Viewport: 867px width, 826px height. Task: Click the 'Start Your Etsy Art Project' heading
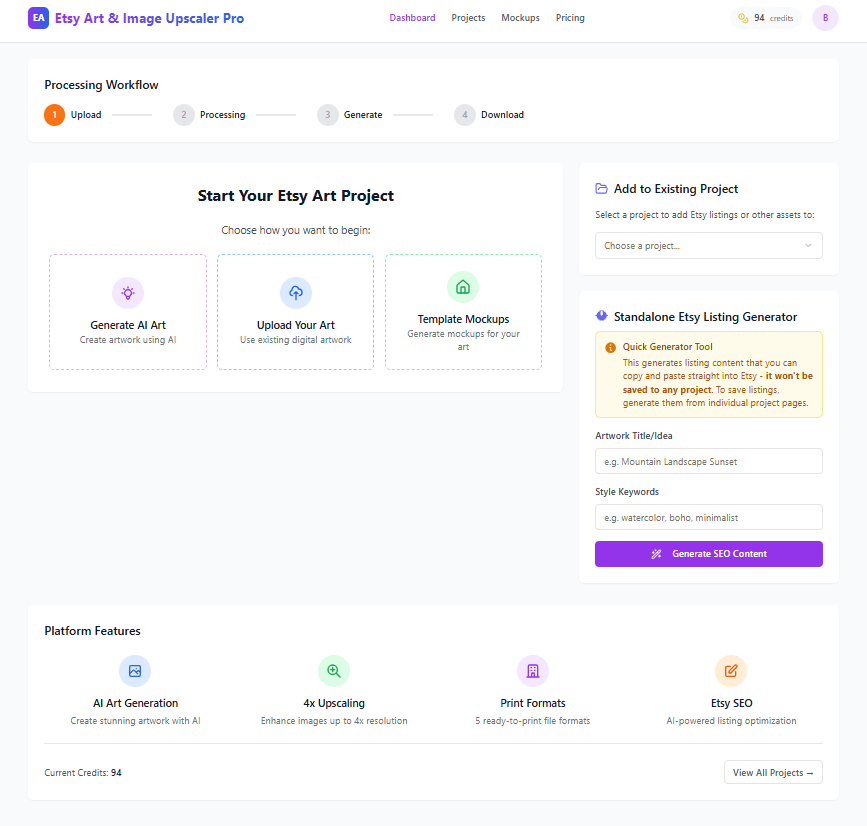tap(296, 196)
